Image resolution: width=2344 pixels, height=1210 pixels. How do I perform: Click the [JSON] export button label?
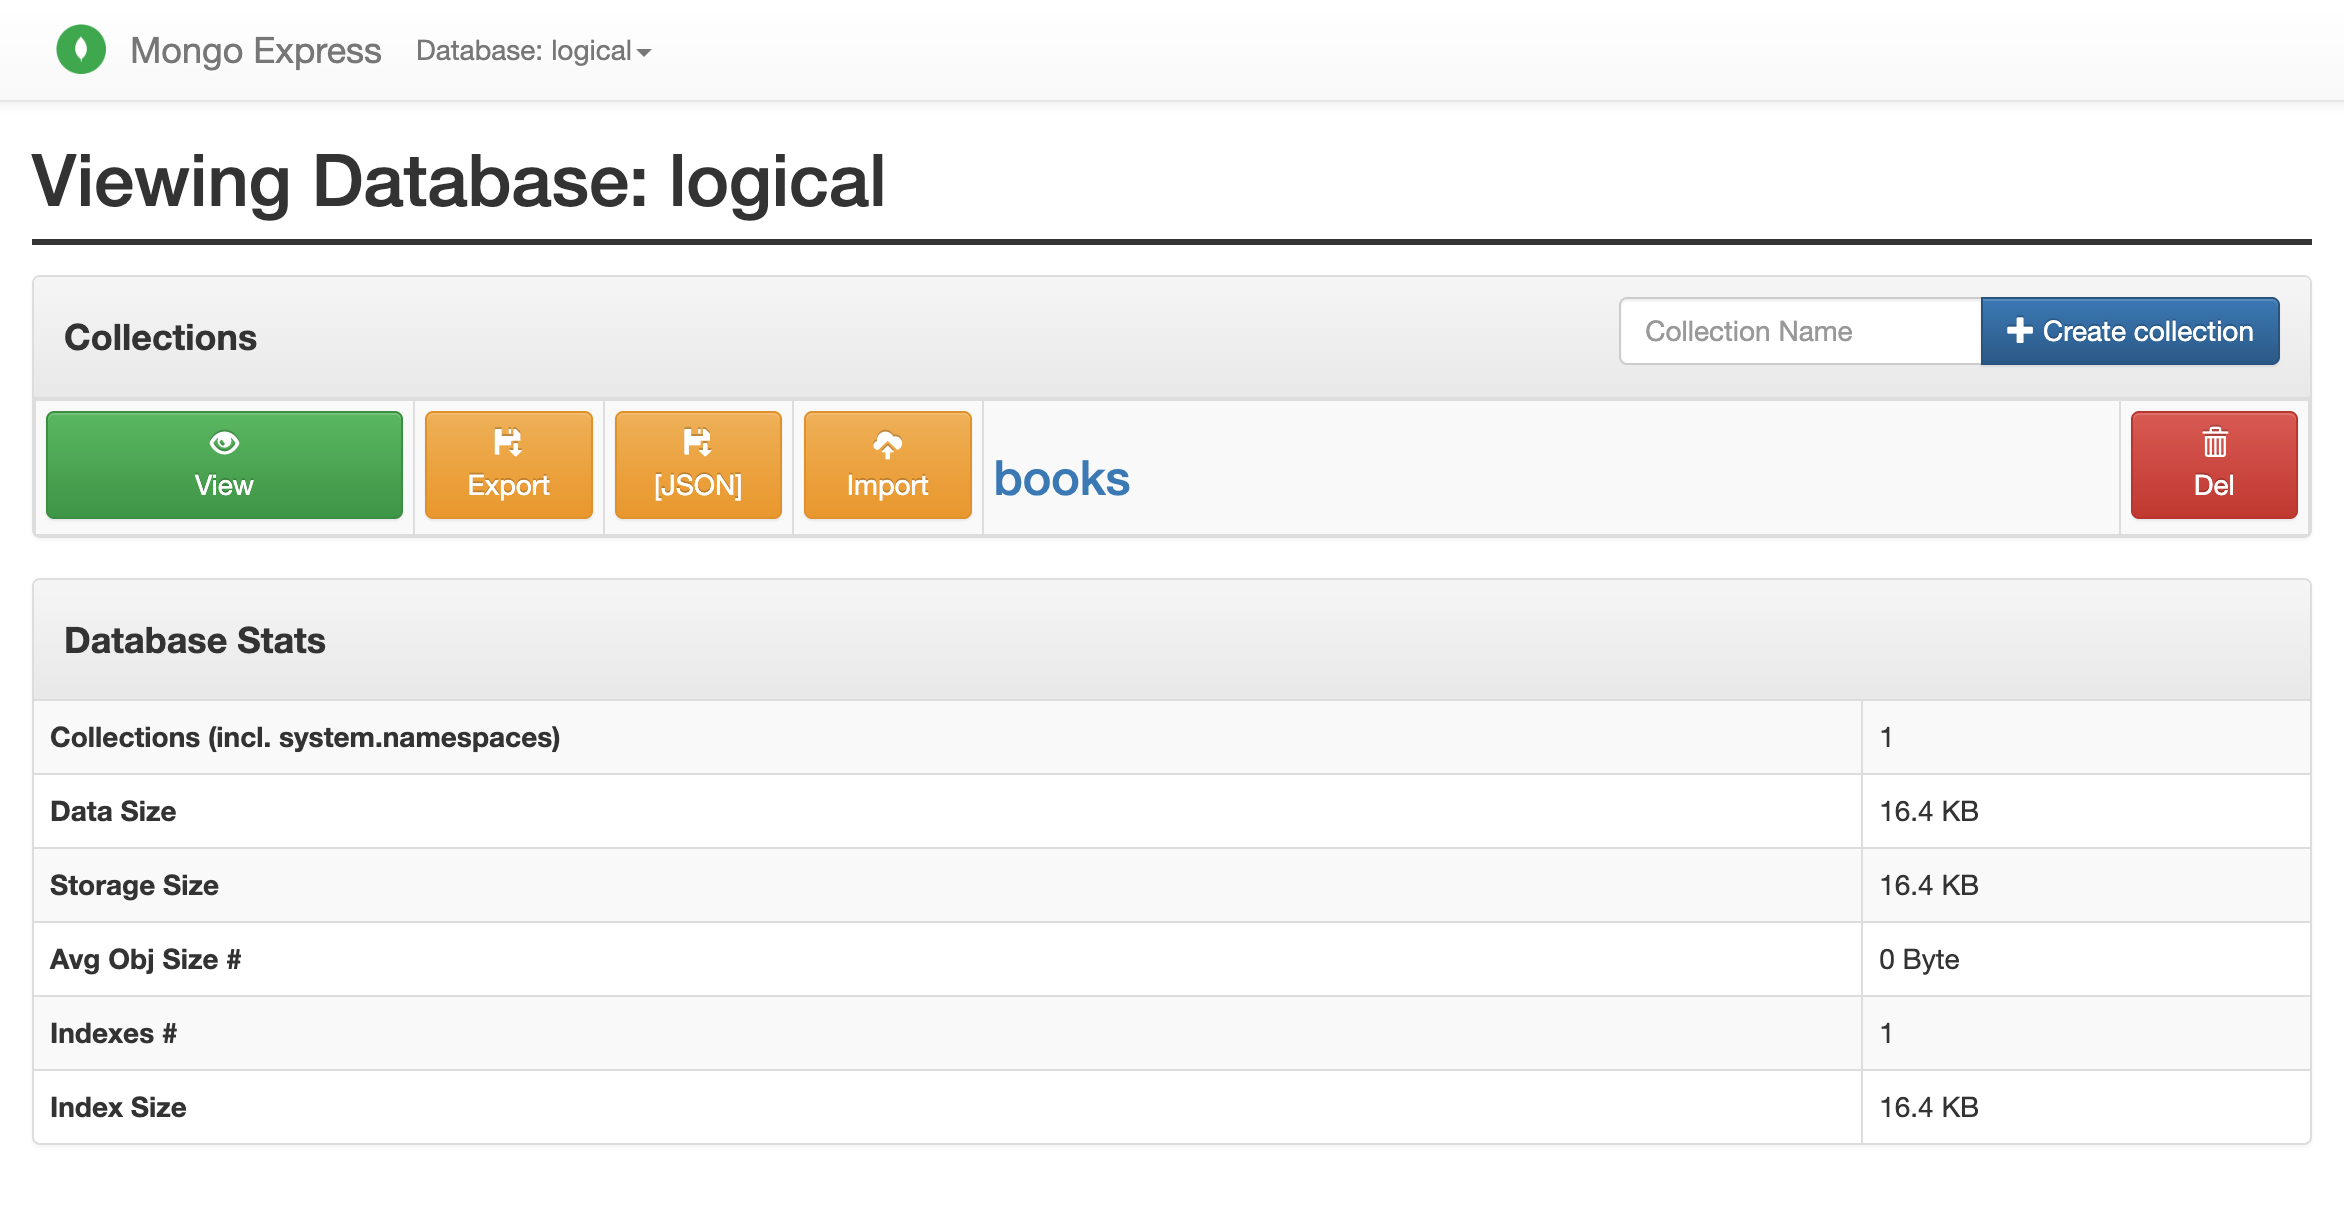point(697,486)
